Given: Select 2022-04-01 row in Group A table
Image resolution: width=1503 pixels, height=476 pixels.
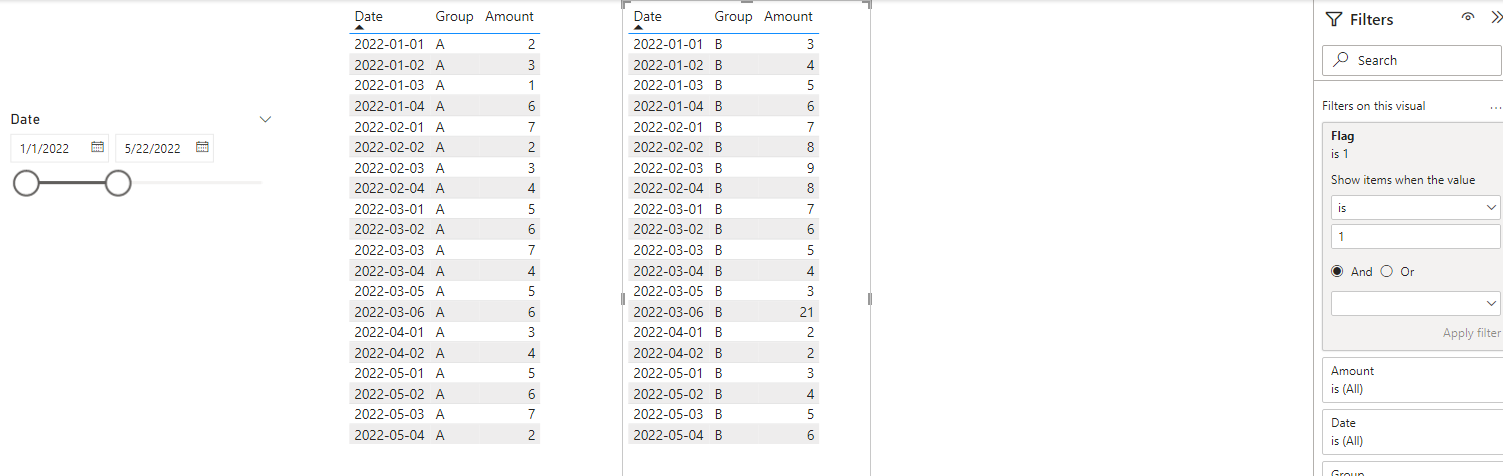Looking at the screenshot, I should point(444,332).
